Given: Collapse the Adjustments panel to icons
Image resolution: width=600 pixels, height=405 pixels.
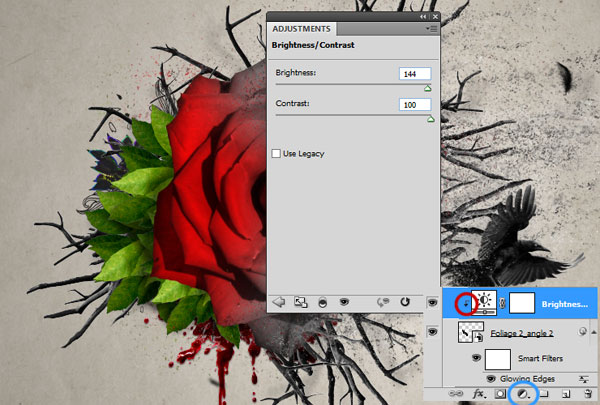Looking at the screenshot, I should (x=423, y=16).
